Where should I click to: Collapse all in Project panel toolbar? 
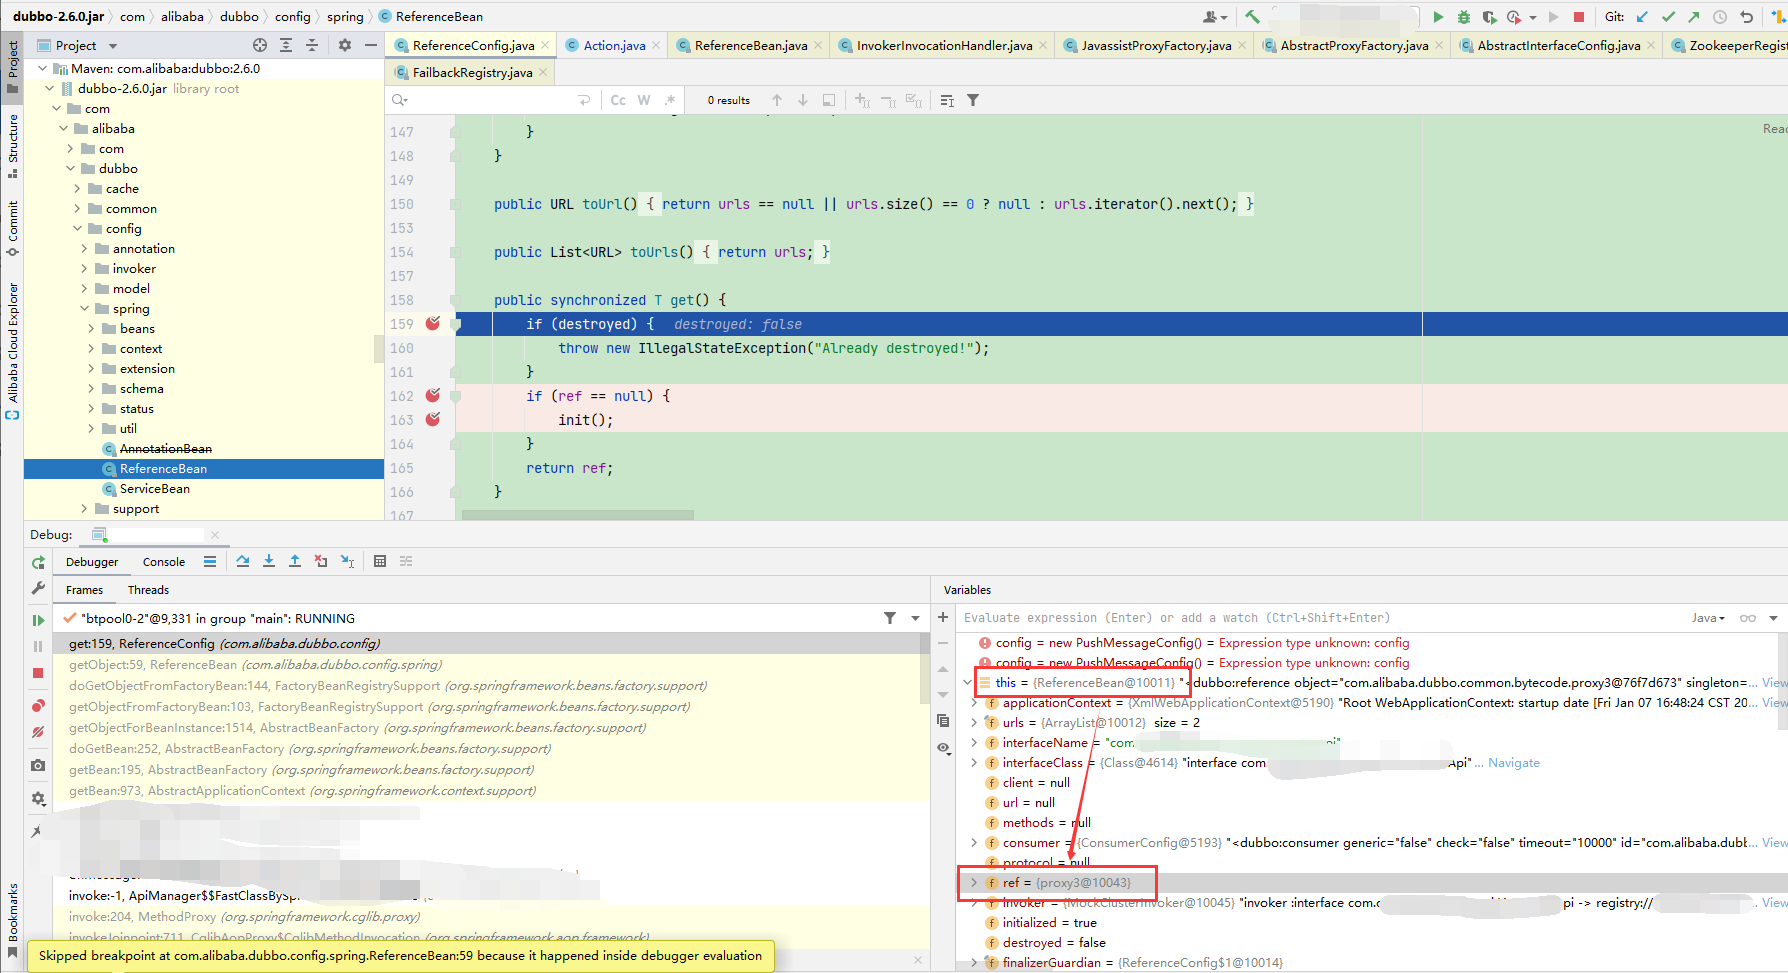[x=312, y=45]
